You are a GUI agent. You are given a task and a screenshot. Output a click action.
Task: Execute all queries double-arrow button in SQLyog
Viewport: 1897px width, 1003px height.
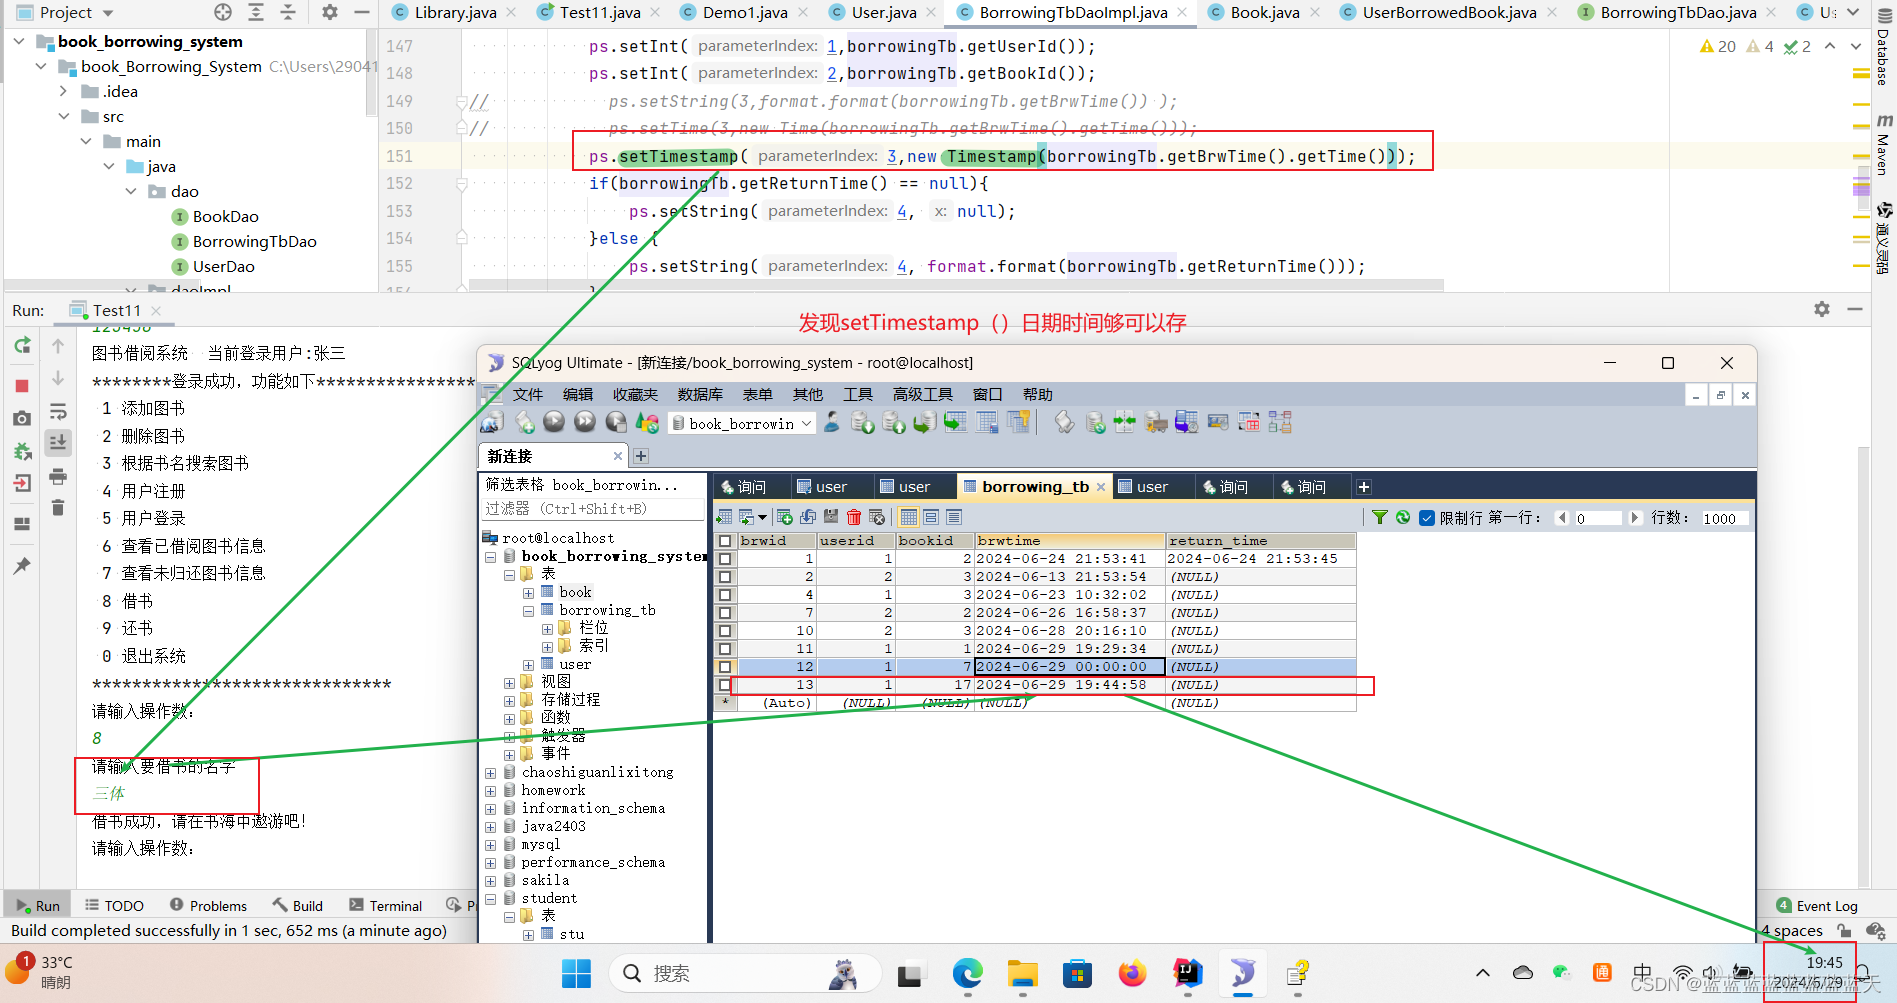(585, 422)
